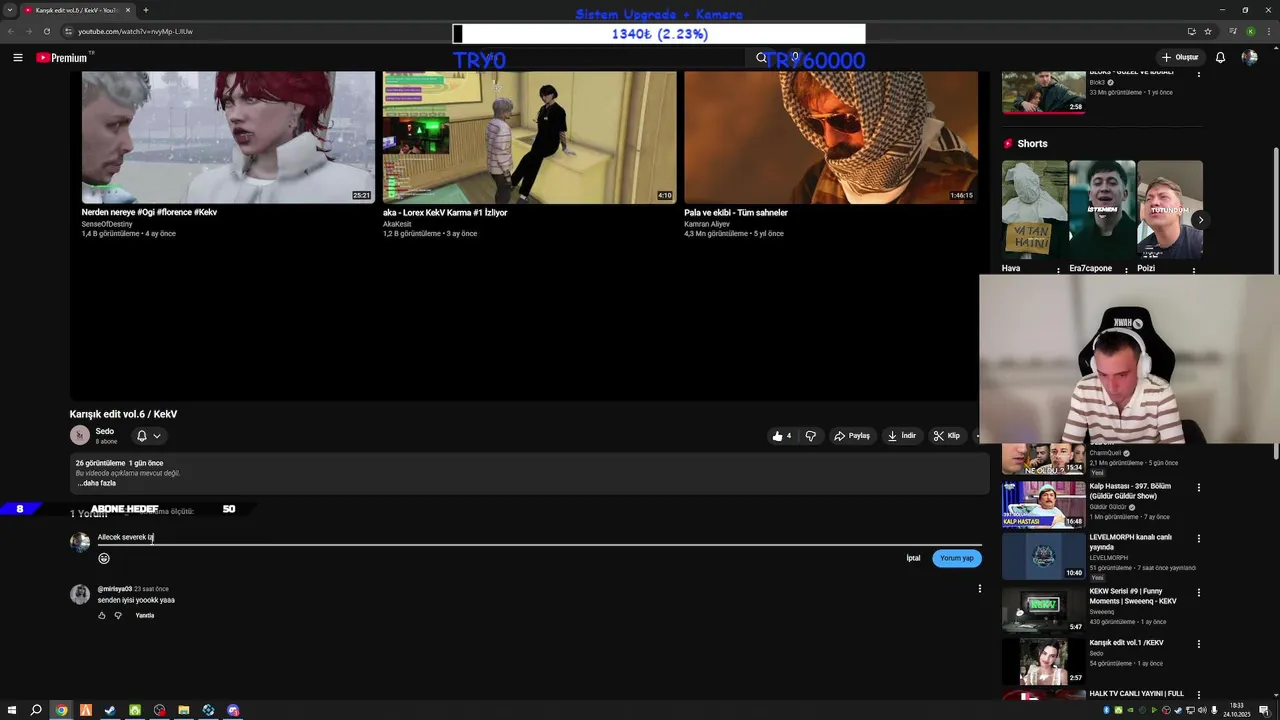This screenshot has height=720, width=1280.
Task: Like the video with thumbs up
Action: point(782,436)
